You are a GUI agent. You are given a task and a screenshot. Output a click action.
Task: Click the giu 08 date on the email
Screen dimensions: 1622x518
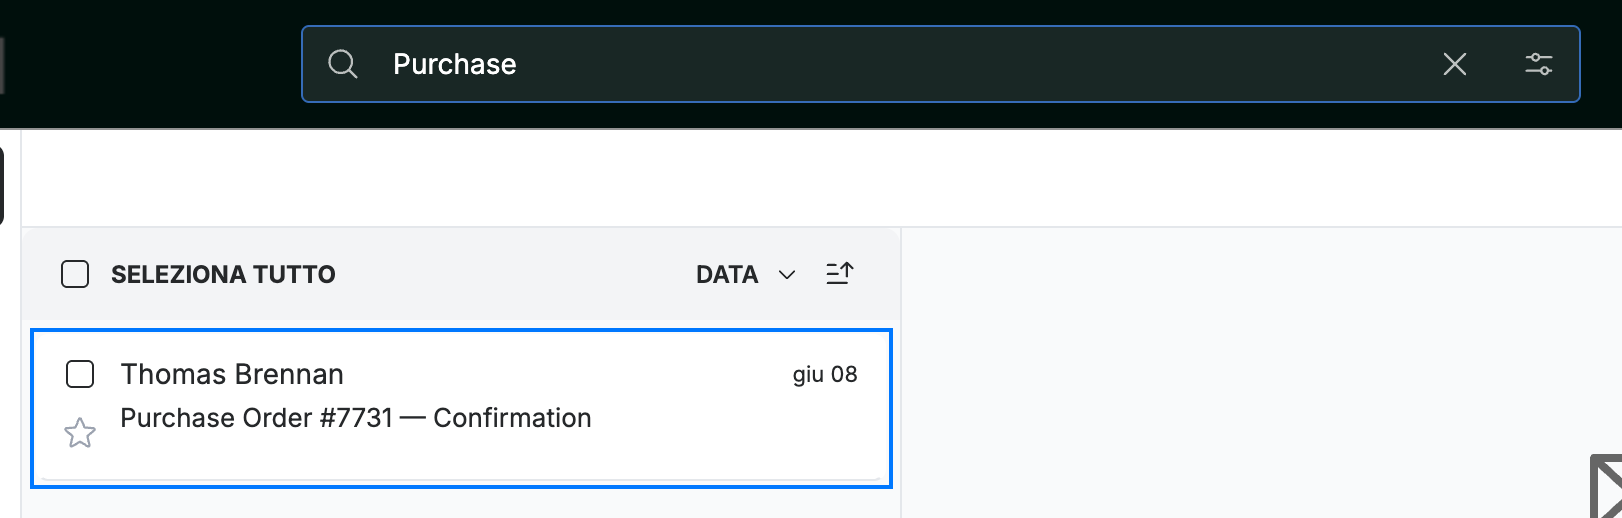825,374
